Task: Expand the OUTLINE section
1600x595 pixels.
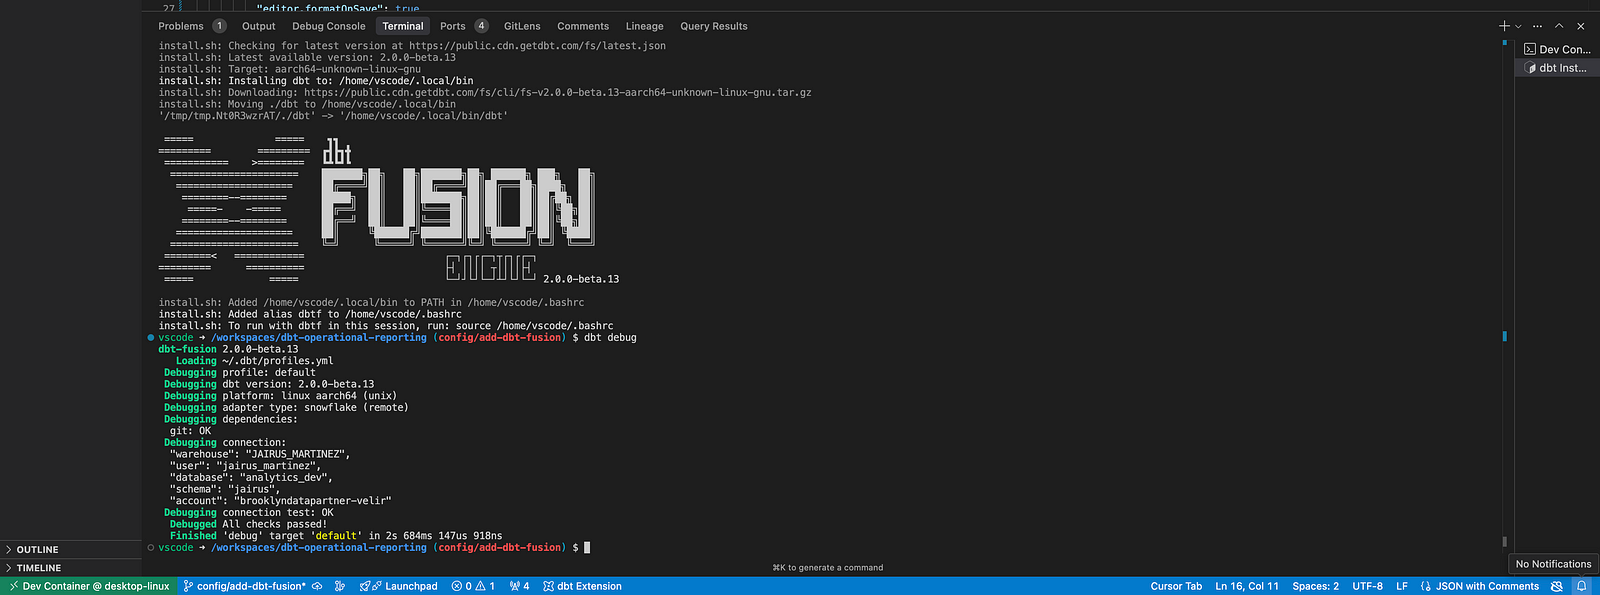Action: pos(37,550)
